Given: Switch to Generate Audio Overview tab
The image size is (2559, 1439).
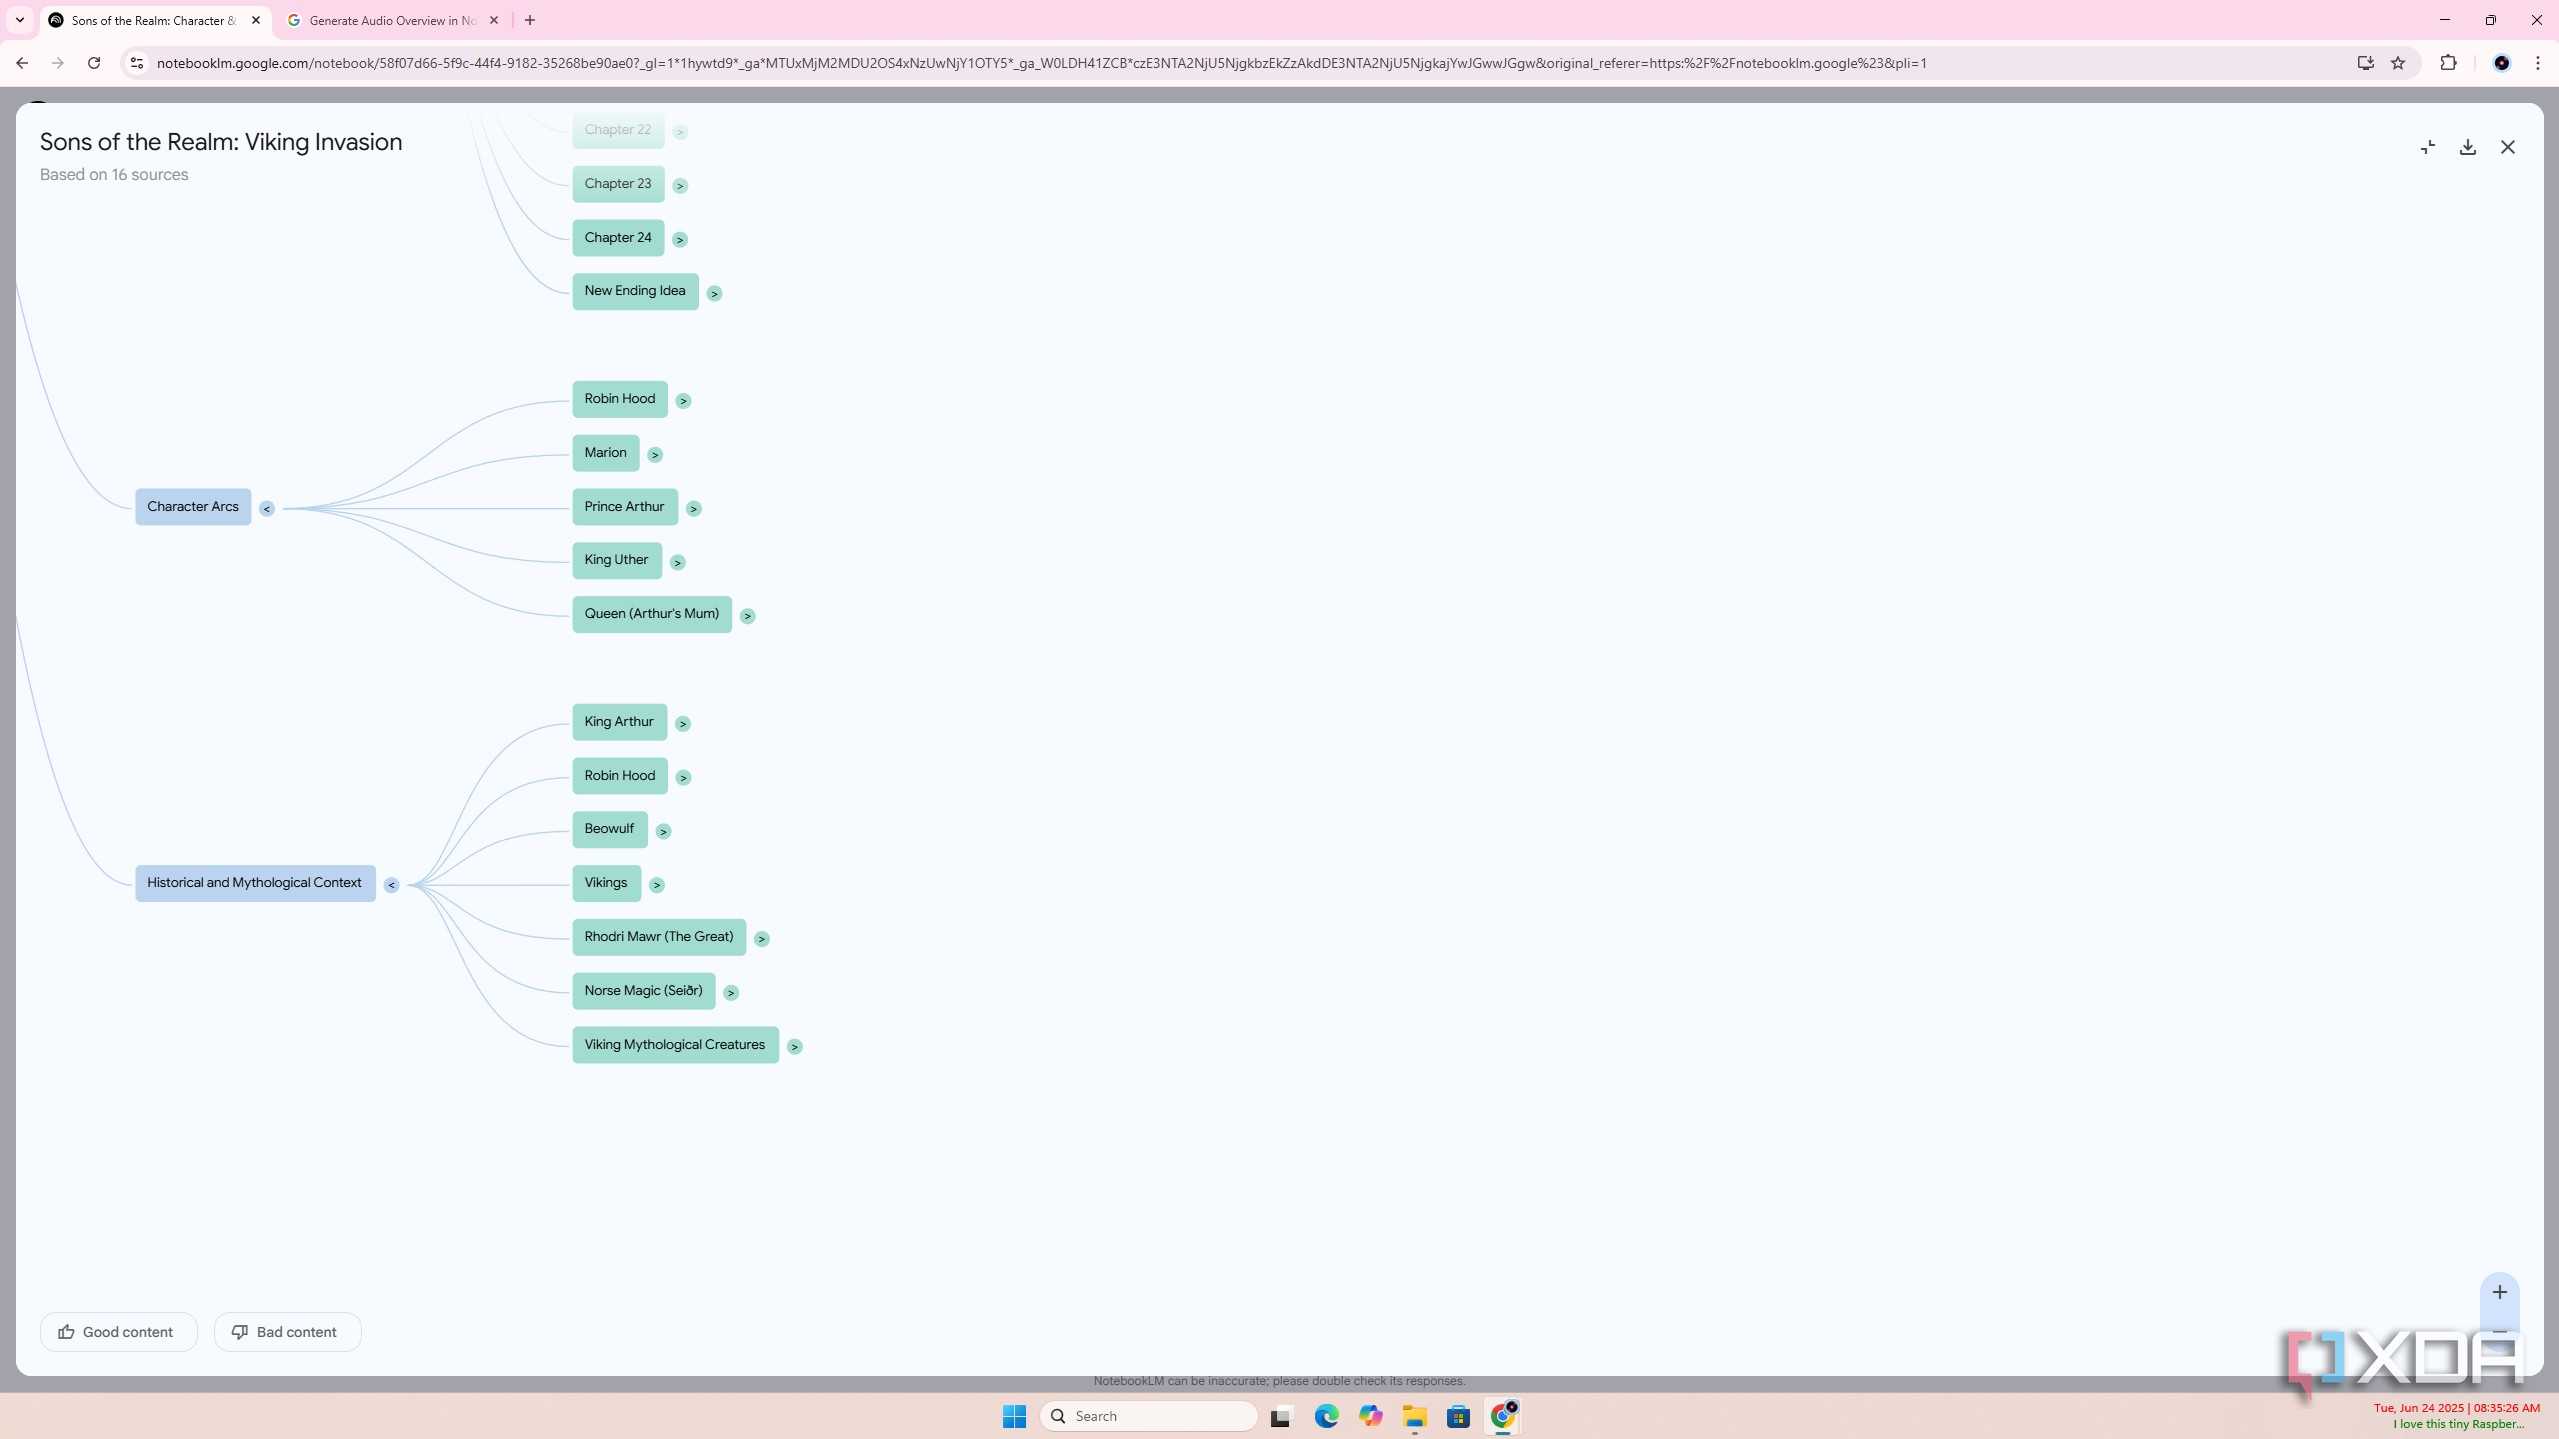Looking at the screenshot, I should pos(392,20).
